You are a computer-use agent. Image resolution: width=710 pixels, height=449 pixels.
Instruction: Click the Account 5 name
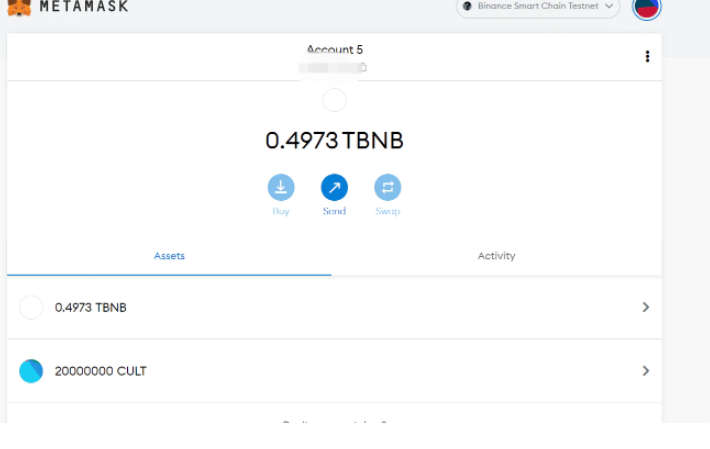tap(335, 49)
